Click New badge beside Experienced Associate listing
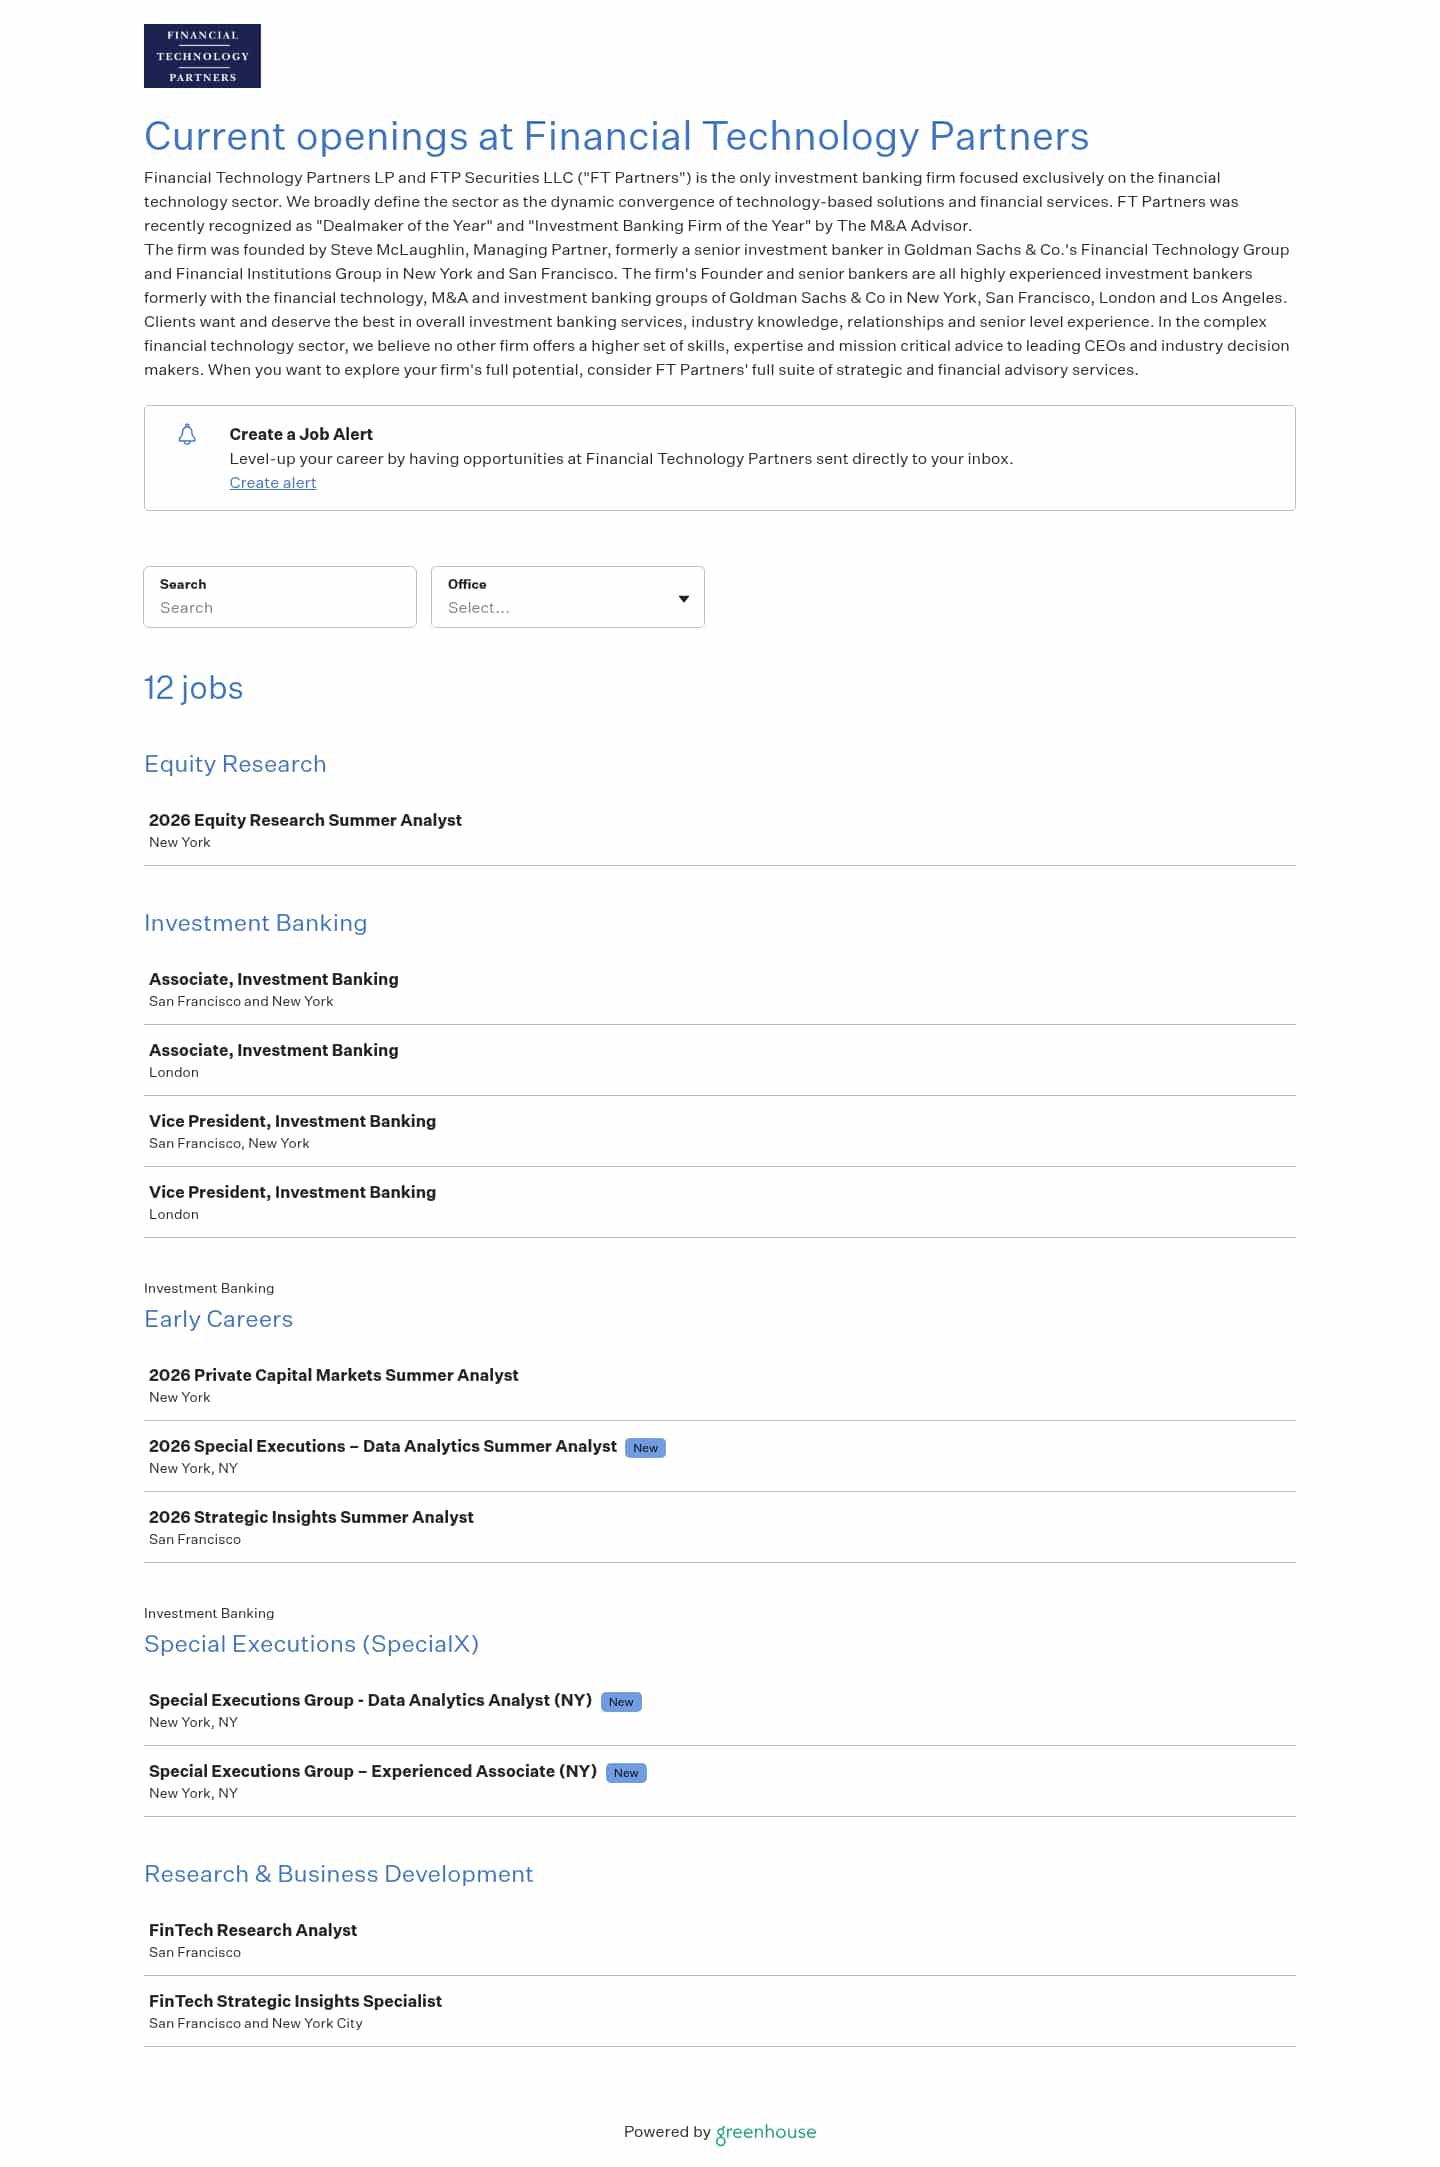 [x=626, y=1773]
